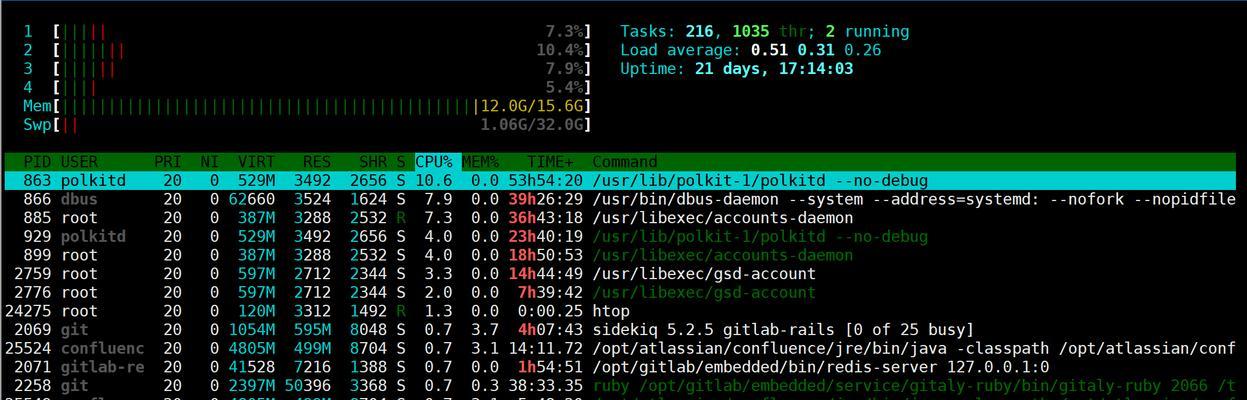Select process 863 polkitd highlighted row

point(620,181)
